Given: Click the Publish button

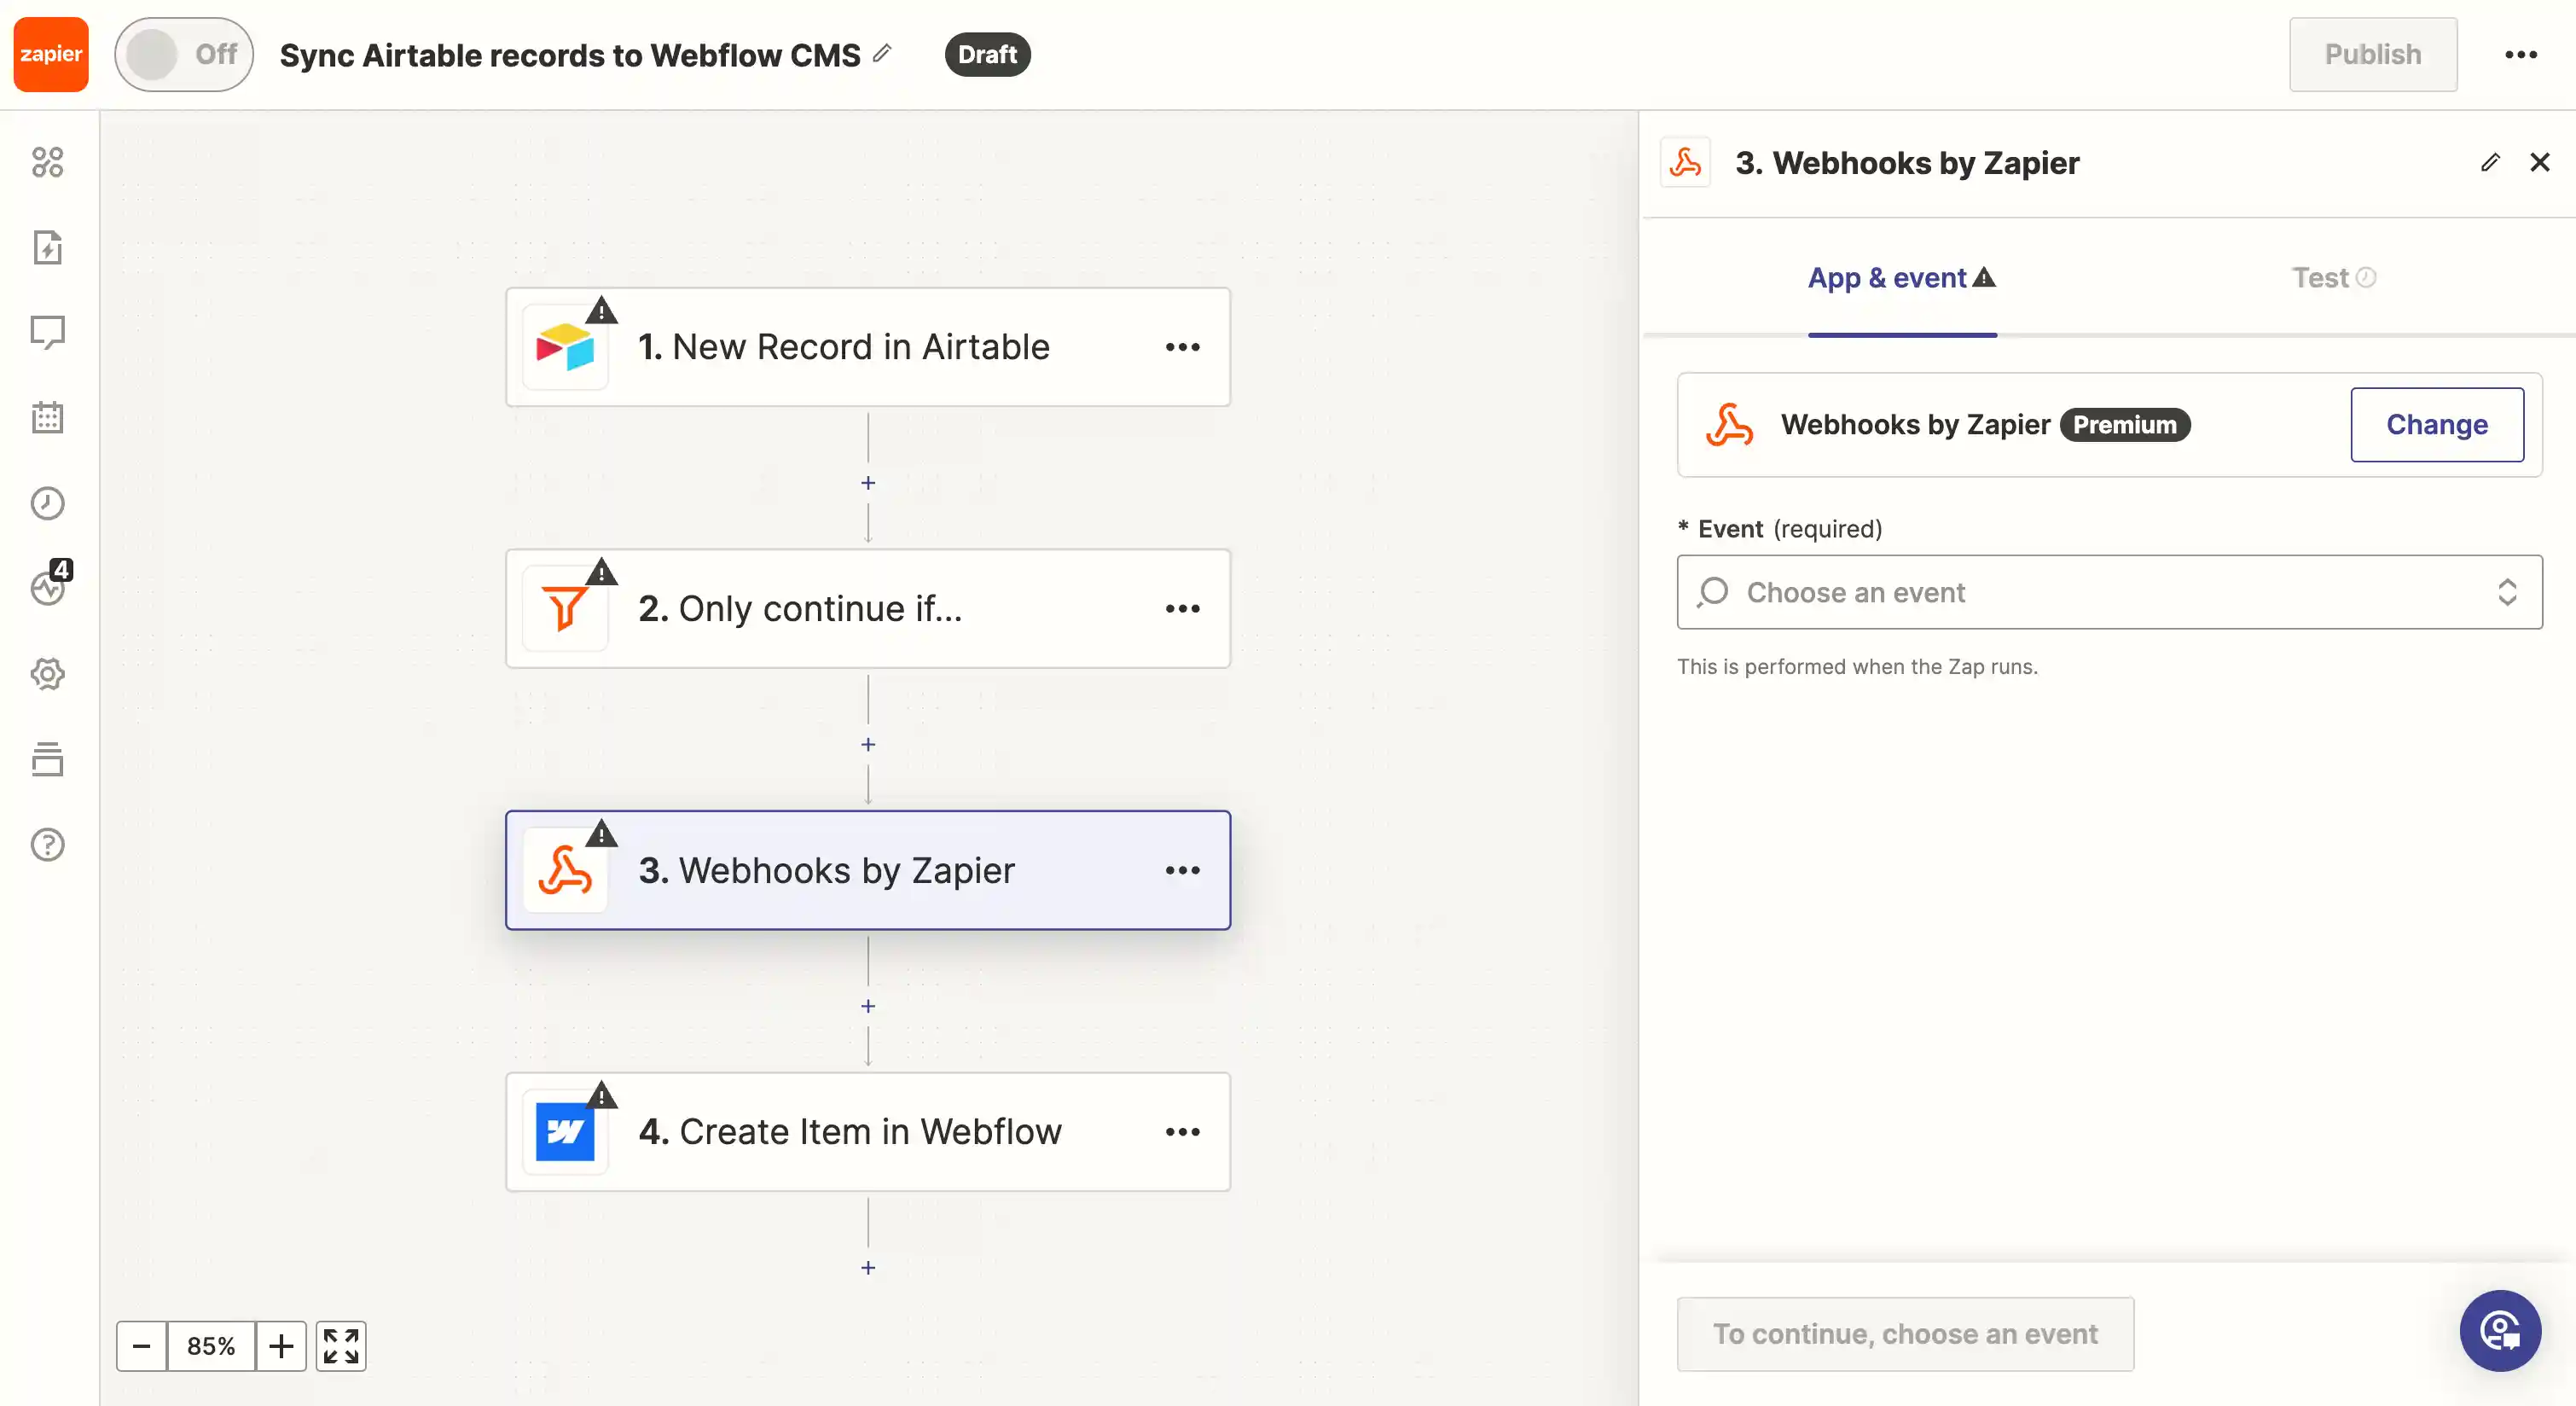Looking at the screenshot, I should pyautogui.click(x=2373, y=54).
